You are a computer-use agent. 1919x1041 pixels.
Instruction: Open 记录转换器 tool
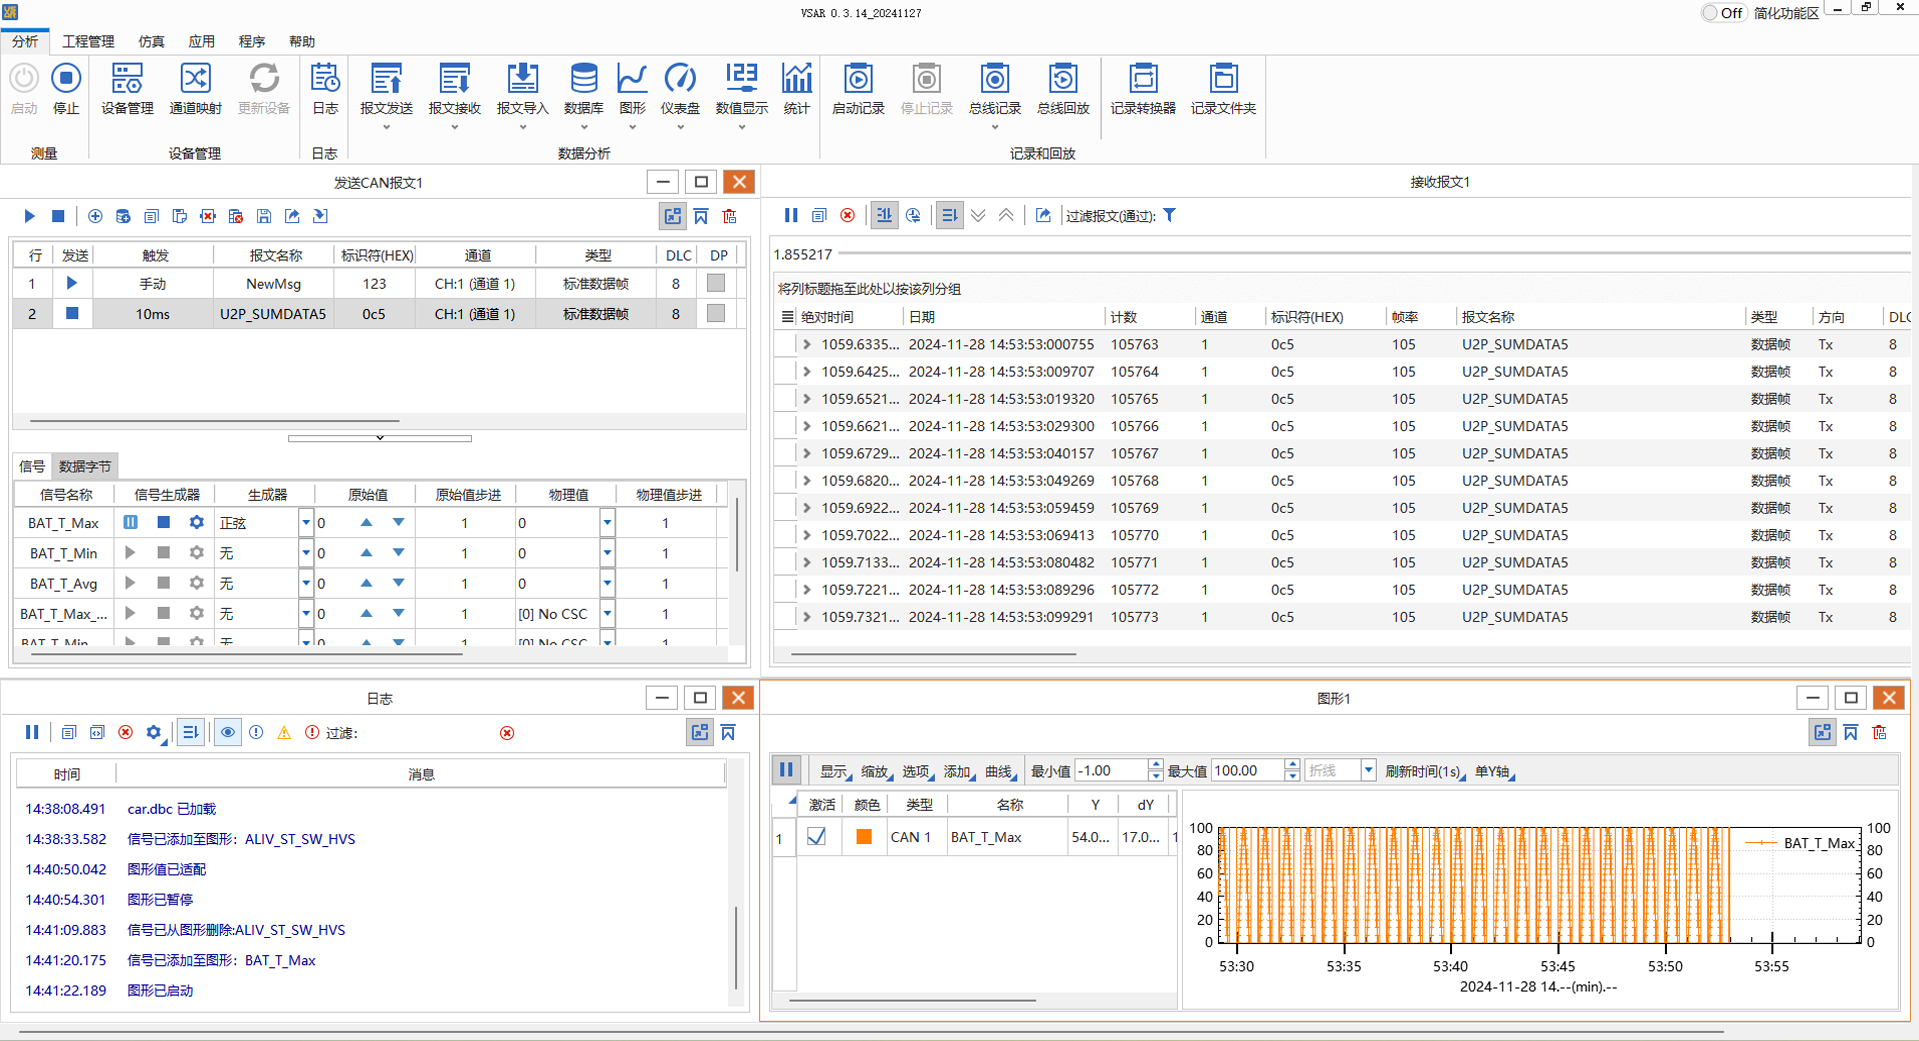point(1143,88)
